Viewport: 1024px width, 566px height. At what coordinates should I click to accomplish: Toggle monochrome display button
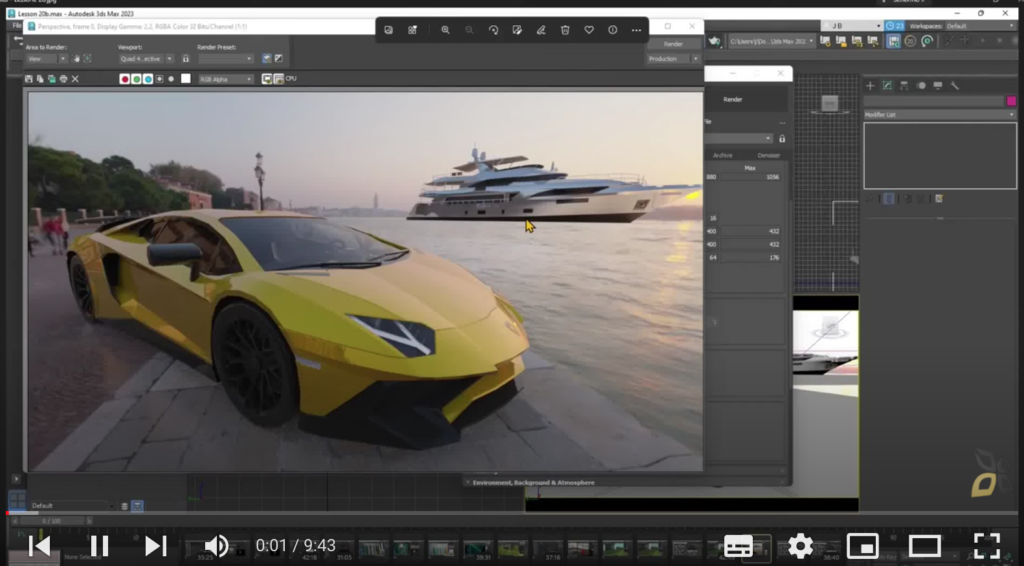tap(171, 79)
